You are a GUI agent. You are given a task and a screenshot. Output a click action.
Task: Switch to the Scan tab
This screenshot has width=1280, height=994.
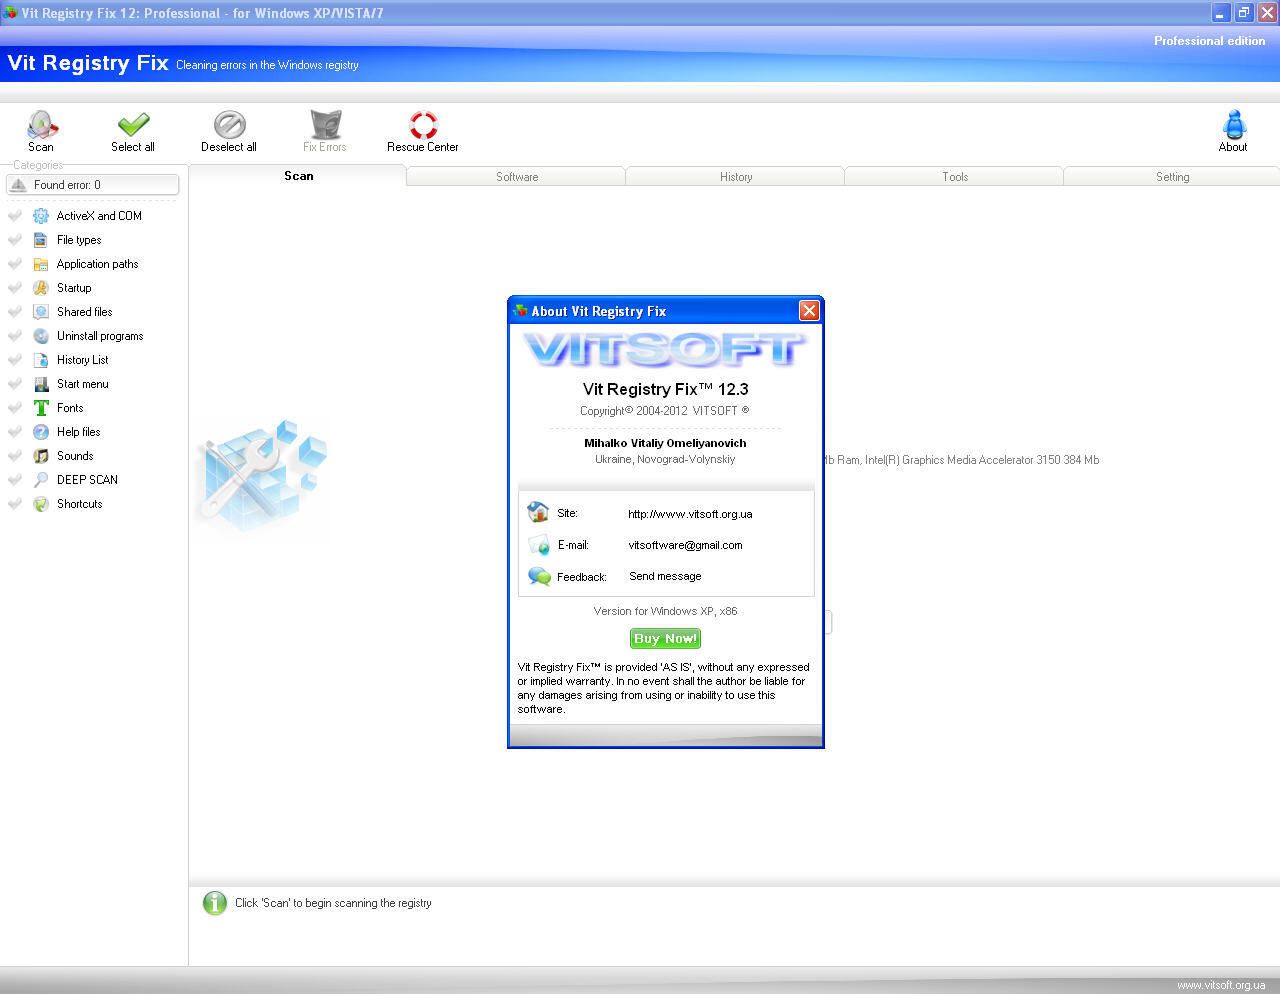298,176
